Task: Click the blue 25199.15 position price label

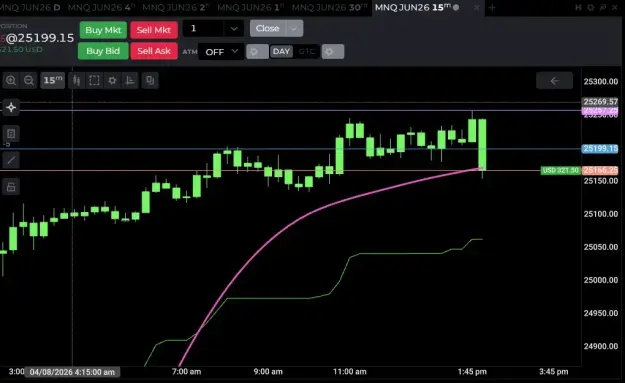Action: [x=600, y=149]
